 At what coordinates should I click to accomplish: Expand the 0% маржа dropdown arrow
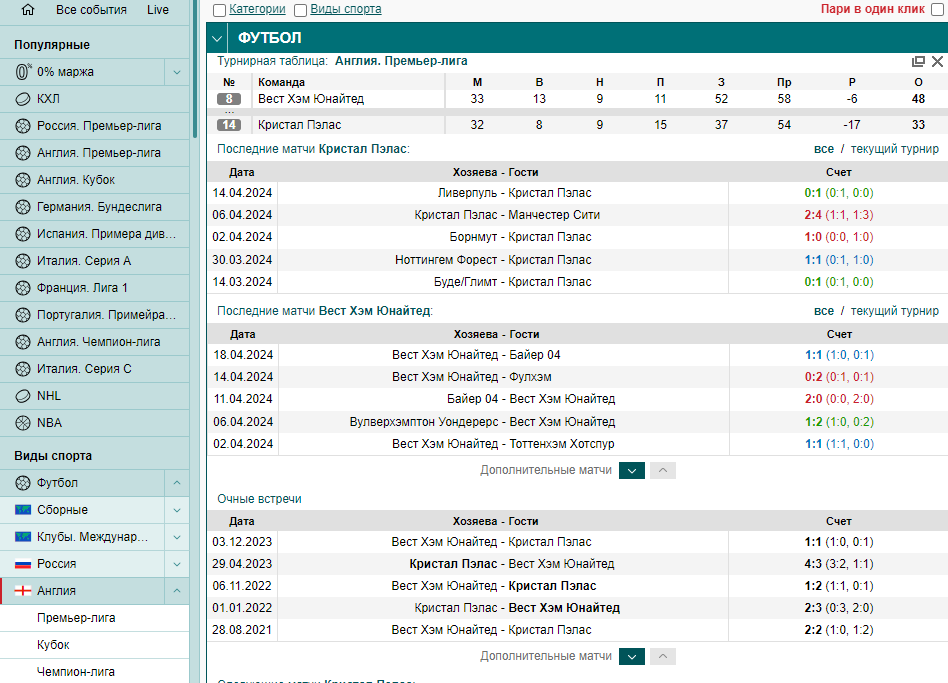coord(177,72)
